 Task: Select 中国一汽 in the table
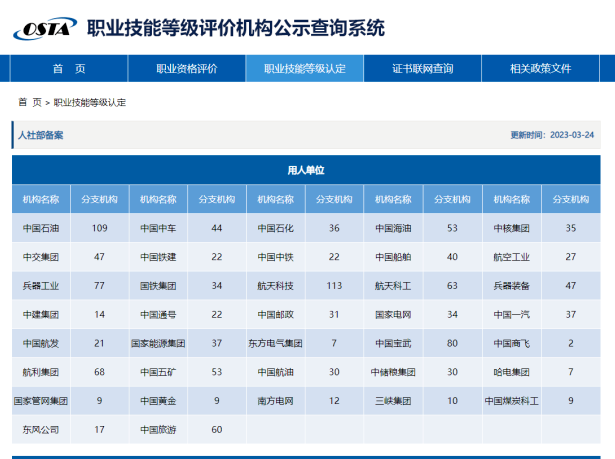511,315
